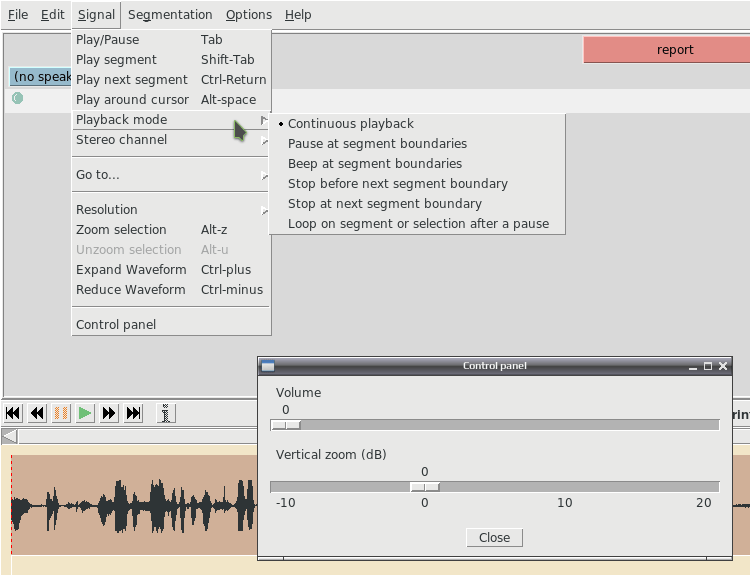Click the Control panel window menu icon

tap(268, 366)
